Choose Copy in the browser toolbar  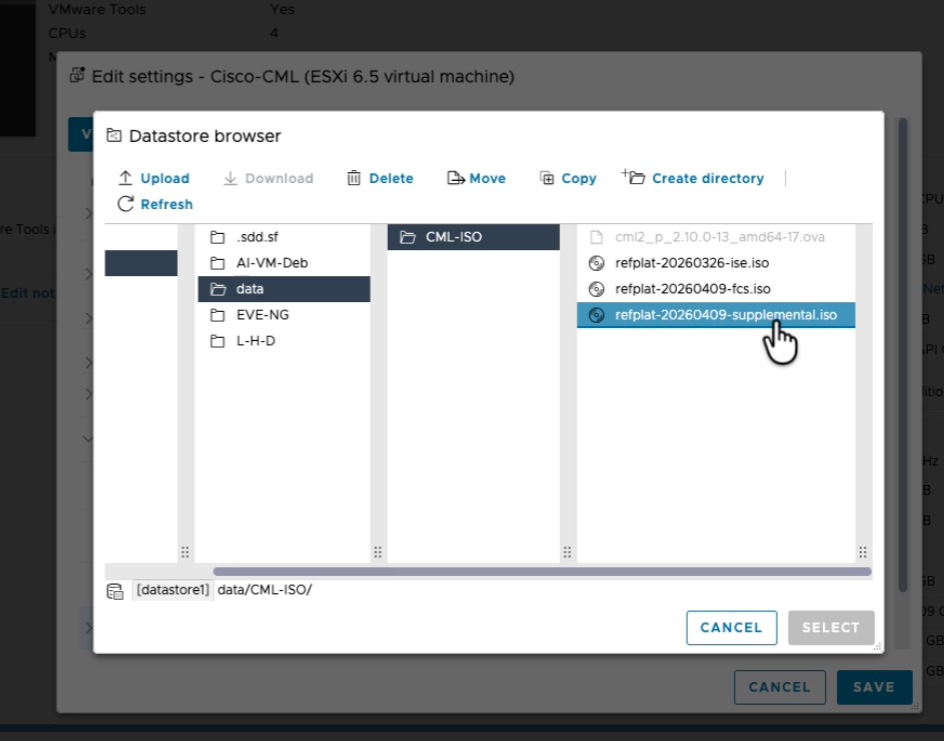(568, 178)
